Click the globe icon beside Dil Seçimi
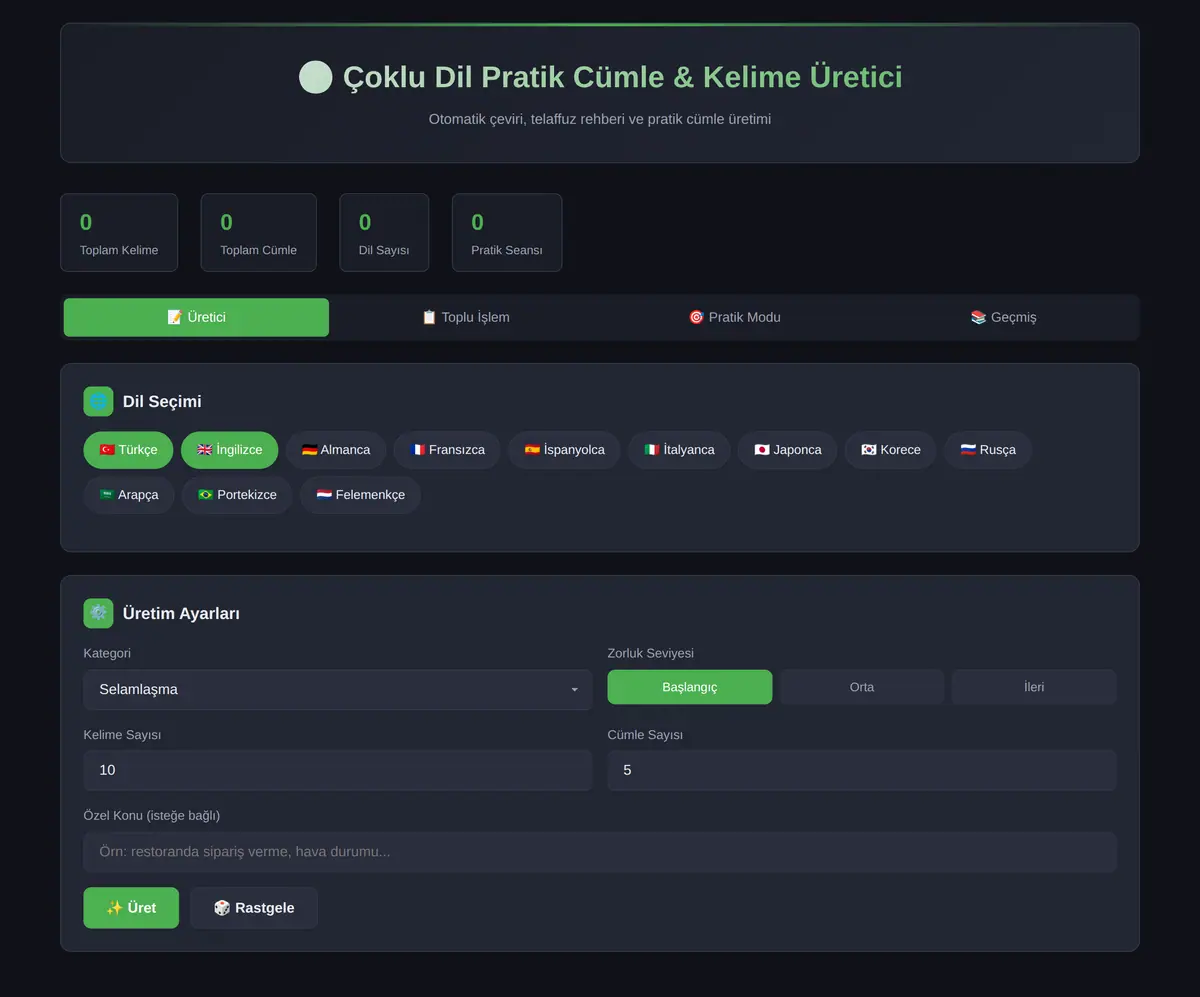This screenshot has width=1200, height=997. tap(98, 401)
